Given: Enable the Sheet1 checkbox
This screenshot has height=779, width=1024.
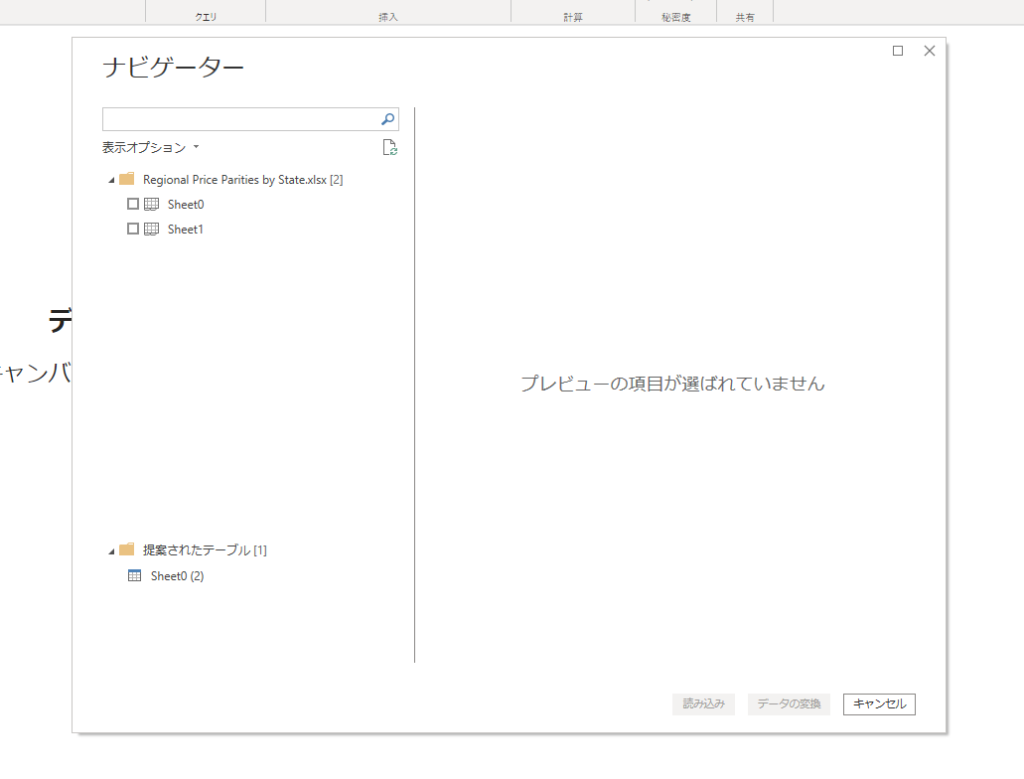Looking at the screenshot, I should (x=133, y=229).
